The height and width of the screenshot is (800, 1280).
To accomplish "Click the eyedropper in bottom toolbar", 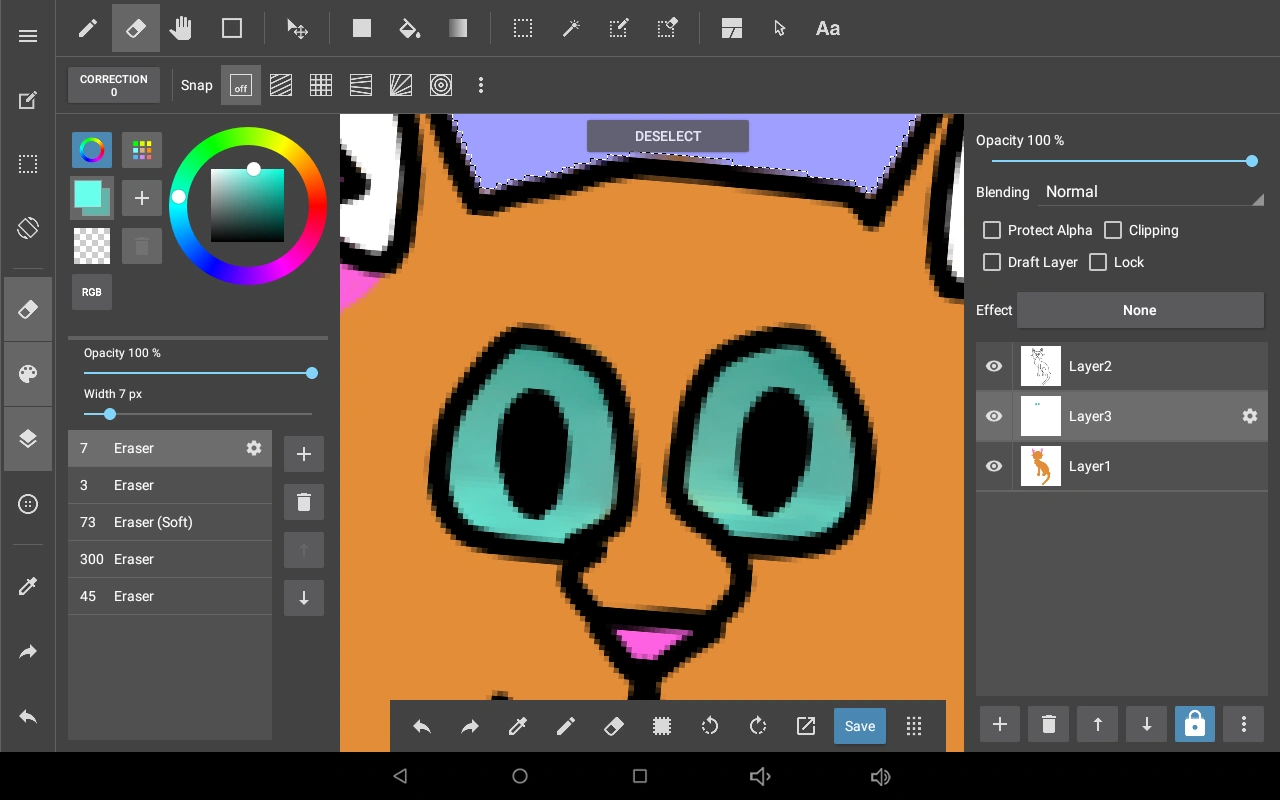I will coord(518,727).
